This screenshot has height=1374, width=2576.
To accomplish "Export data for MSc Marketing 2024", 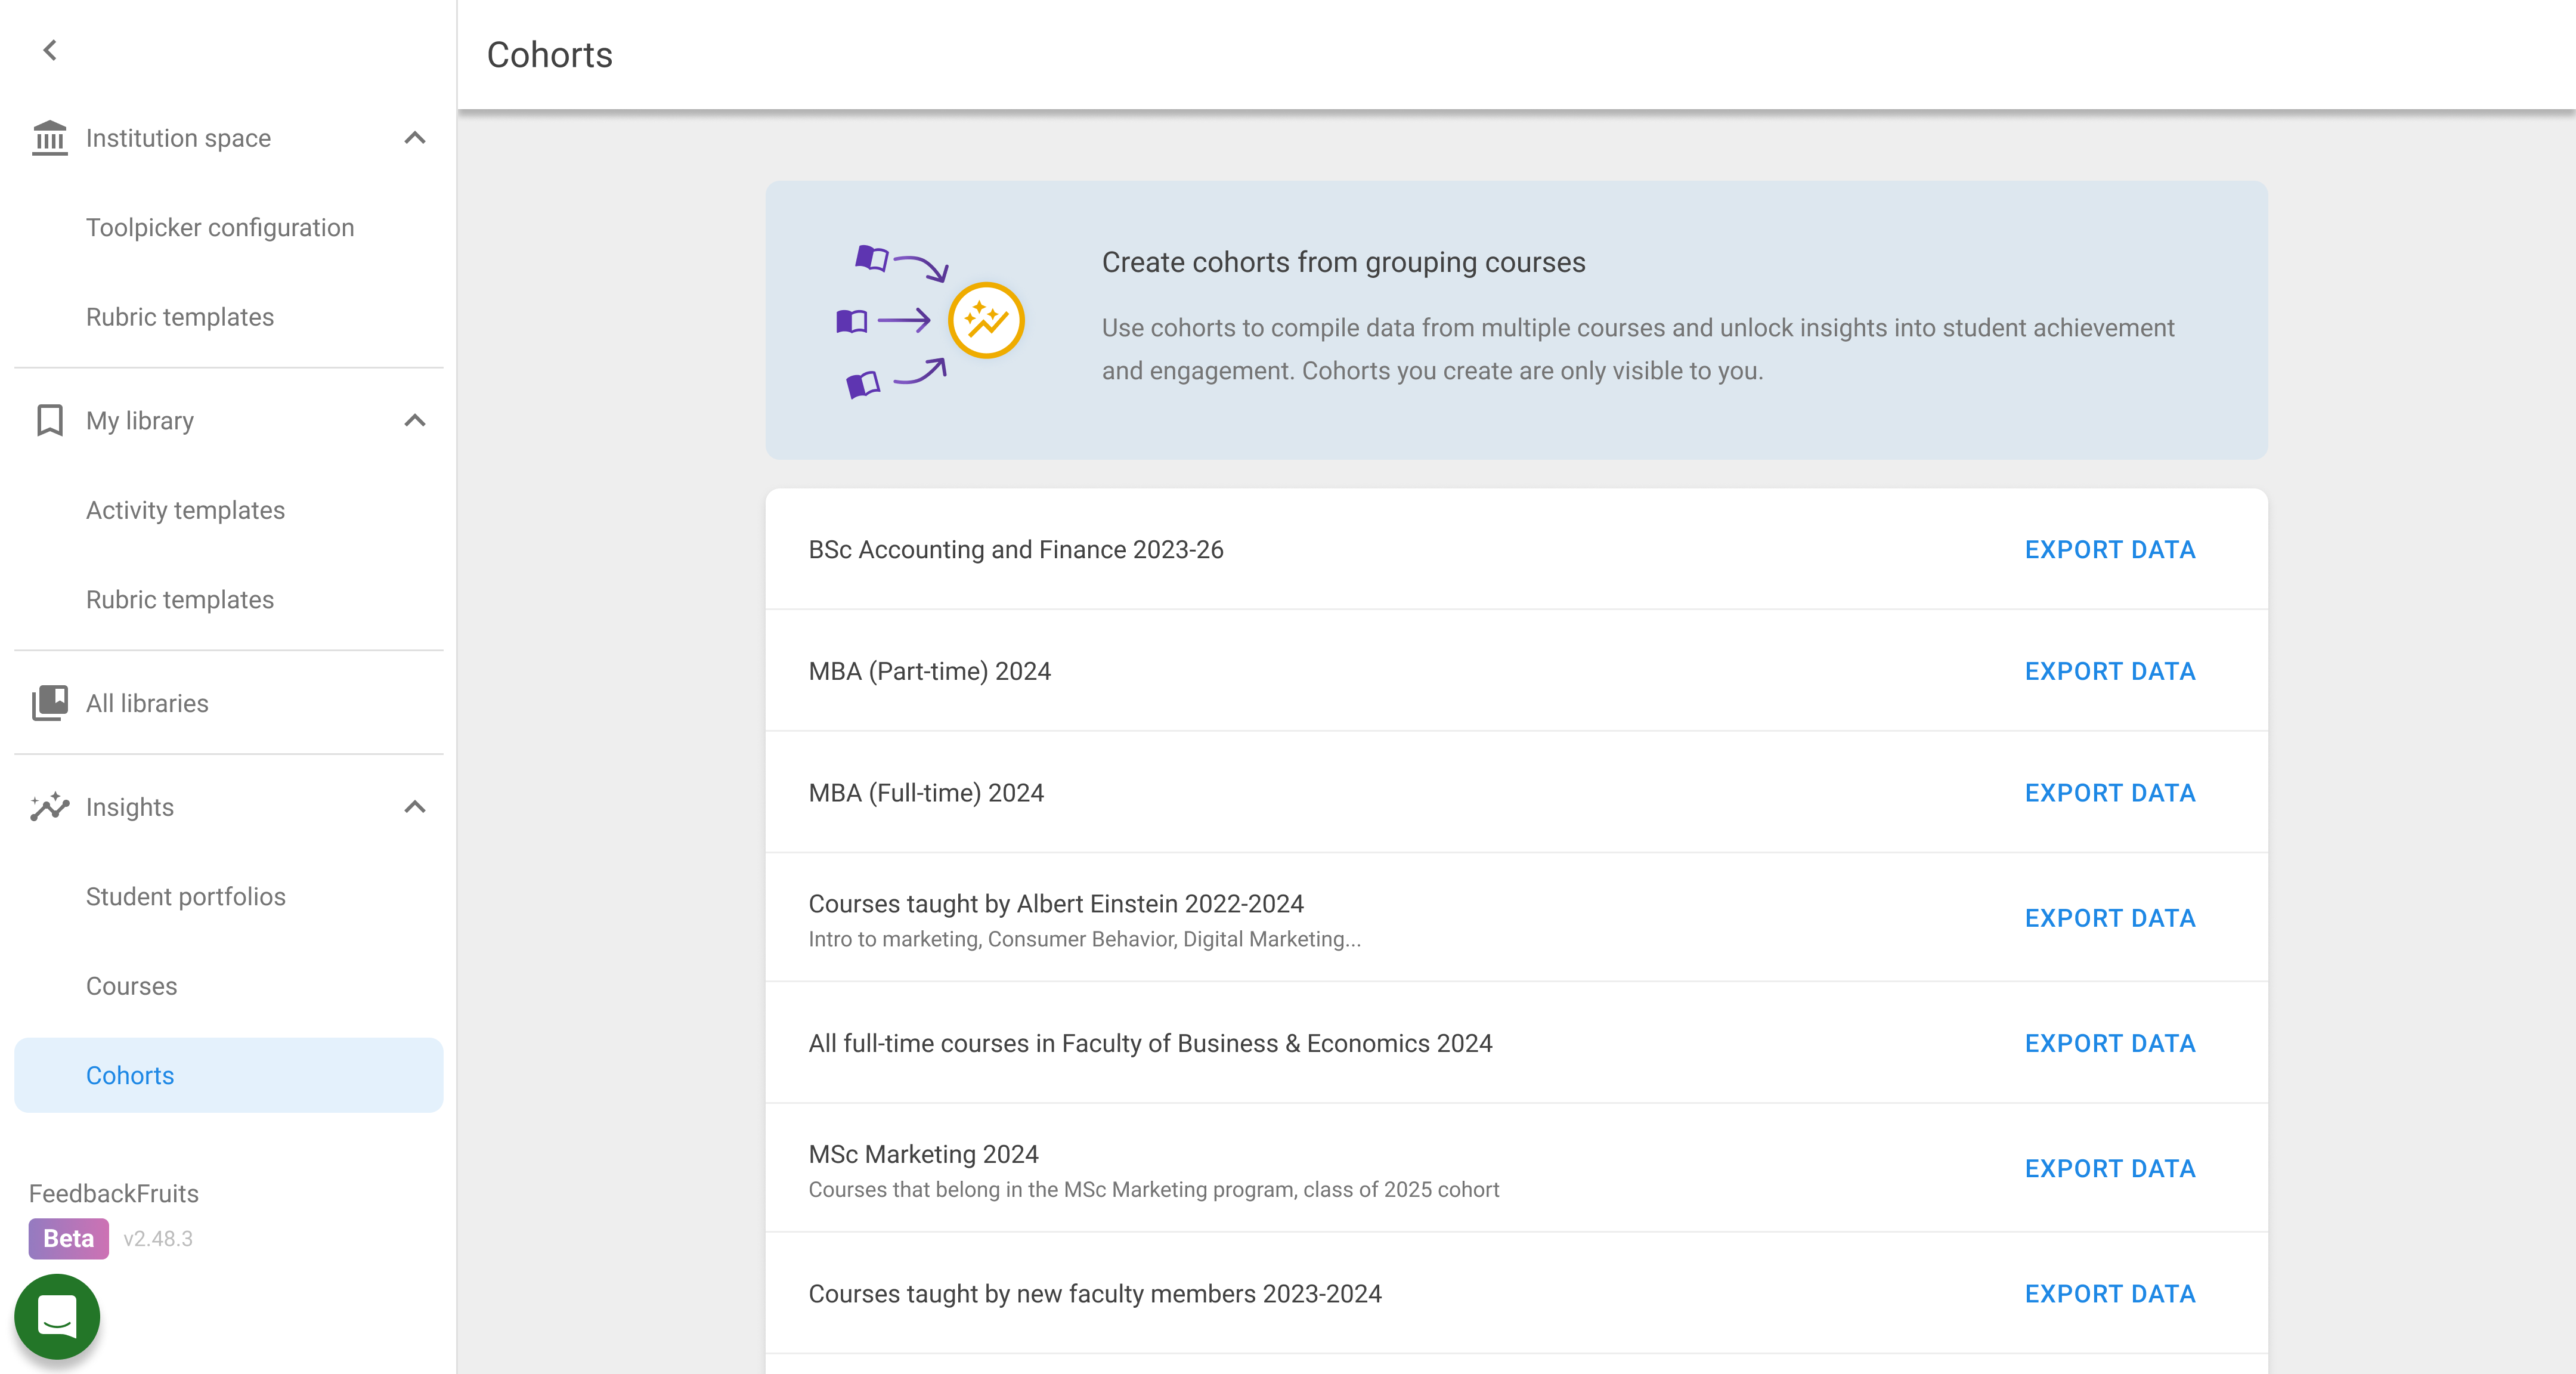I will (2110, 1169).
